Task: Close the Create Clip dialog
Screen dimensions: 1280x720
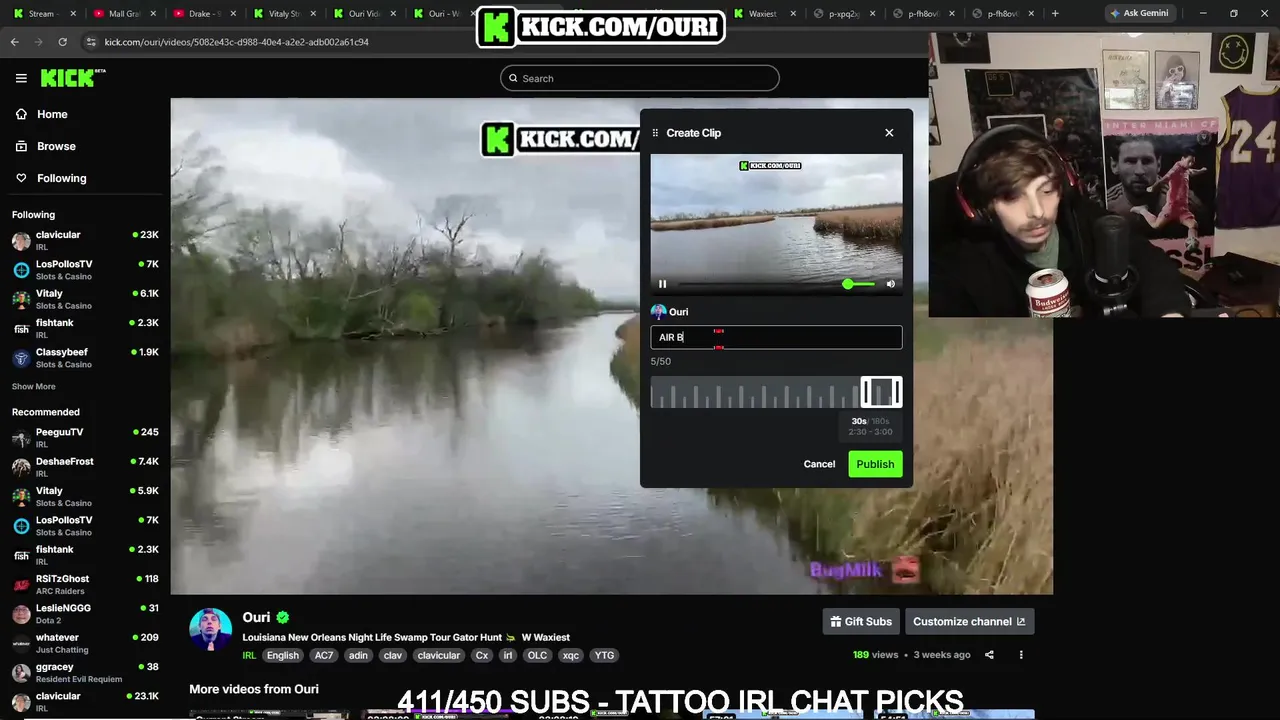Action: click(x=889, y=132)
